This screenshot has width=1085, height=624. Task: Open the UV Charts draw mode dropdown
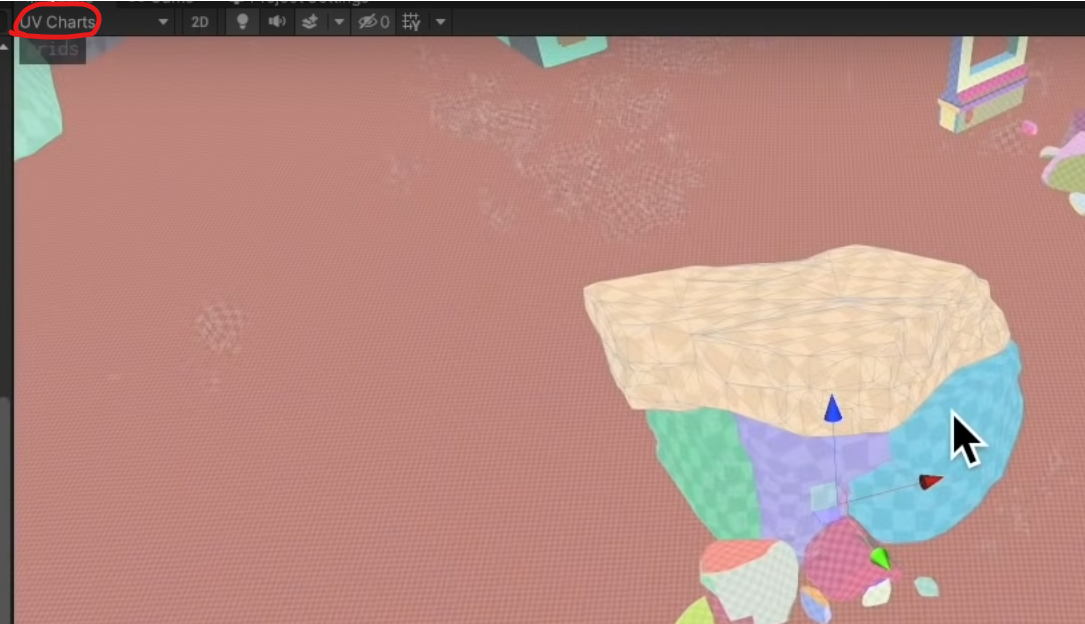click(93, 22)
